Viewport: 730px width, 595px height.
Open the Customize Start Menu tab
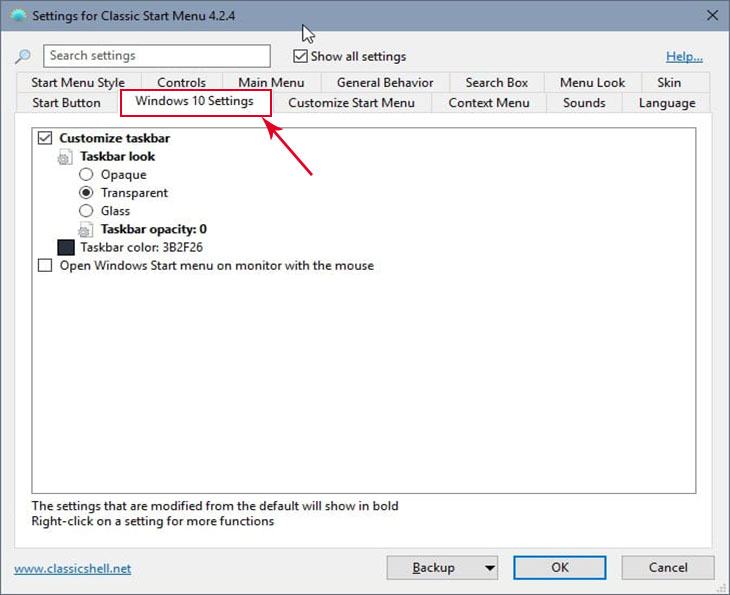tap(351, 103)
